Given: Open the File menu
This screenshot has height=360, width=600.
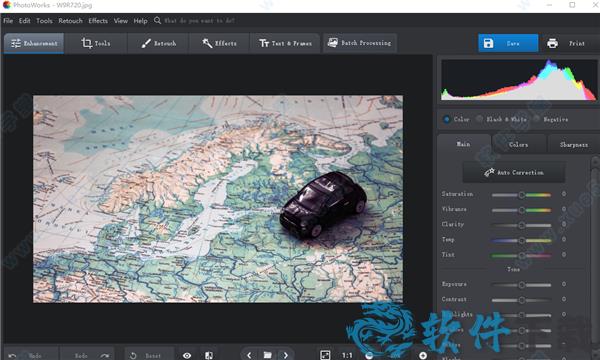Looking at the screenshot, I should (x=8, y=21).
